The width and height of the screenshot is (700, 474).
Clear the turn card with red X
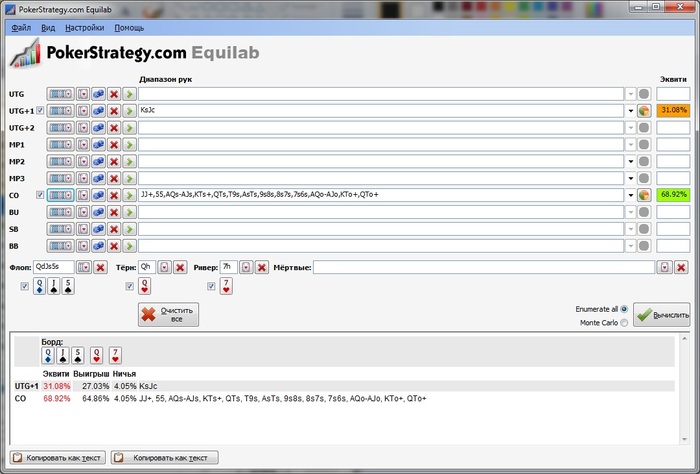(x=180, y=267)
